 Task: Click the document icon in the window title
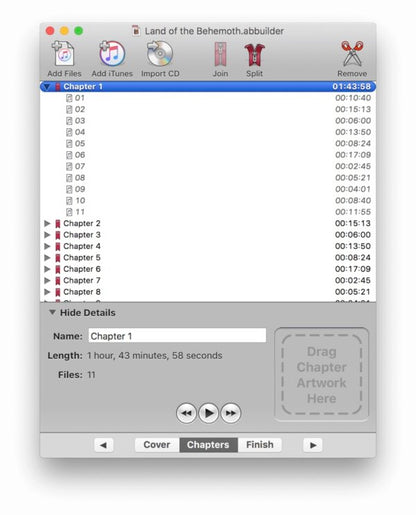point(136,31)
